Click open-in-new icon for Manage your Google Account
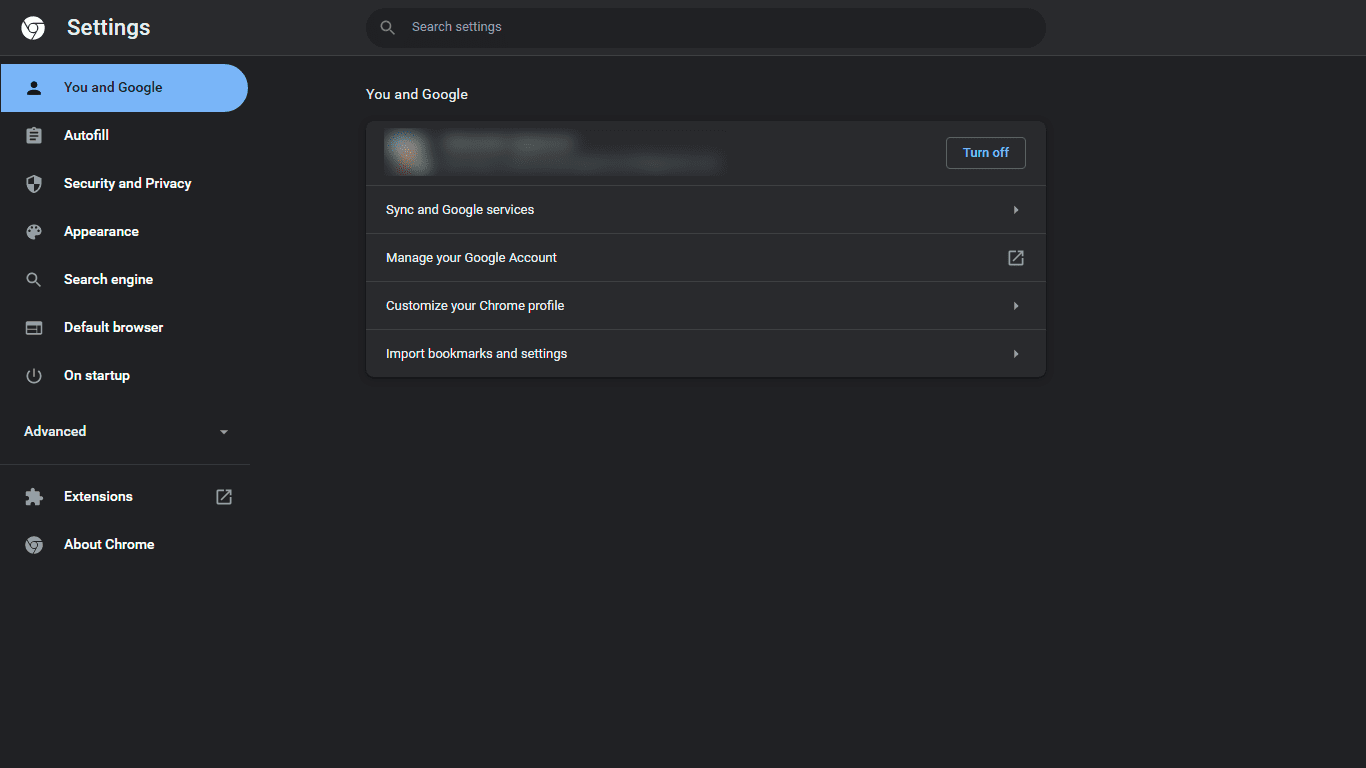This screenshot has width=1366, height=768. point(1016,258)
